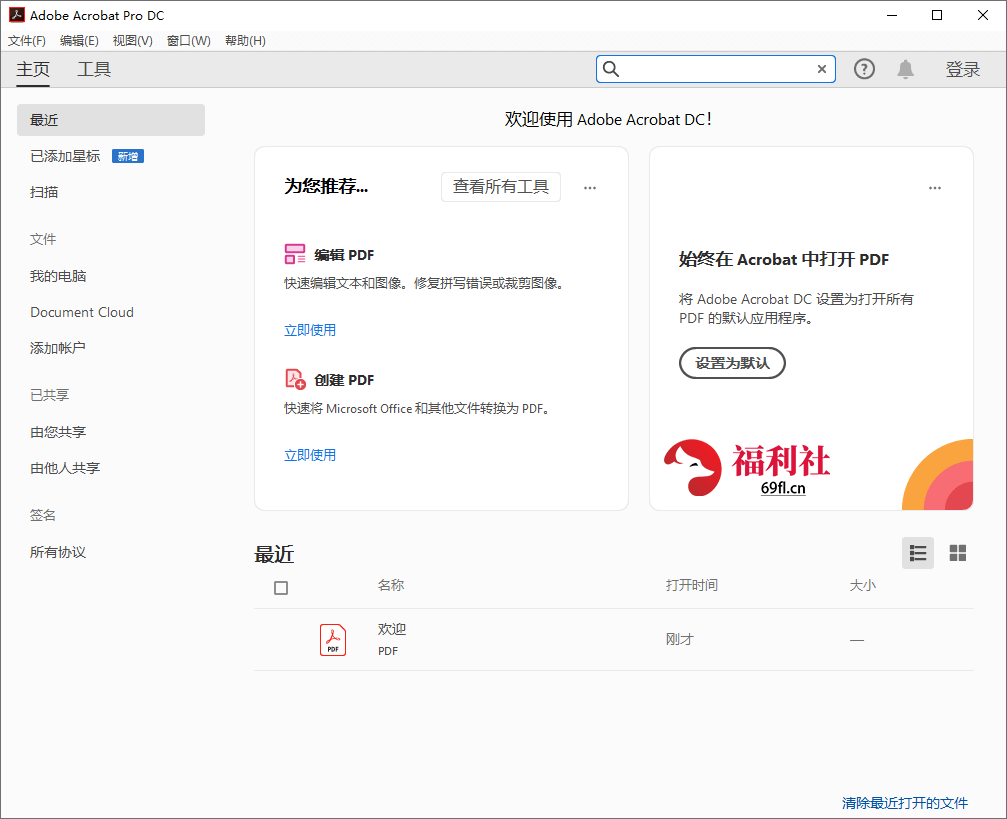
Task: Open the 帮助(H) menu
Action: [x=245, y=41]
